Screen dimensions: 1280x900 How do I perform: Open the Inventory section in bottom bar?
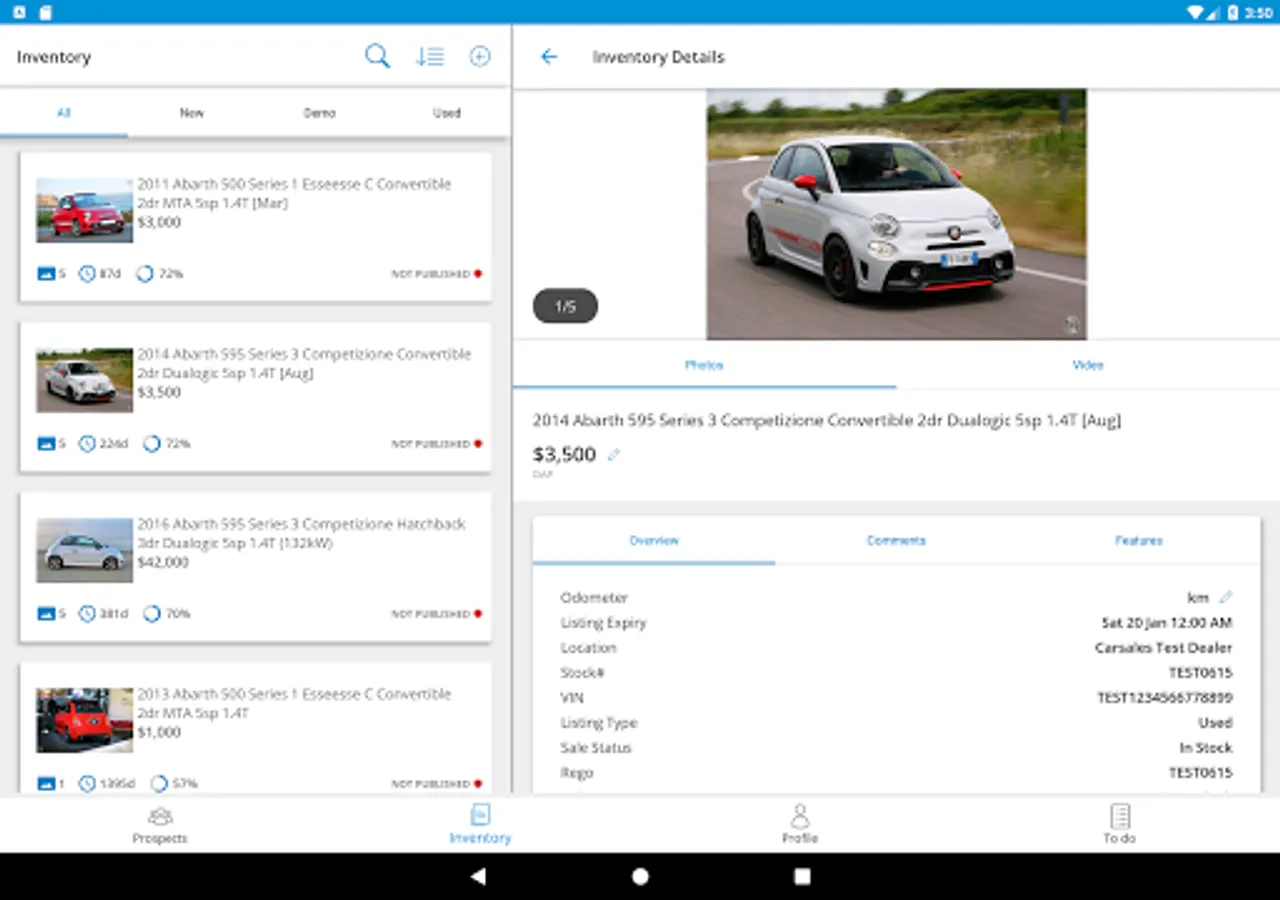(x=480, y=825)
